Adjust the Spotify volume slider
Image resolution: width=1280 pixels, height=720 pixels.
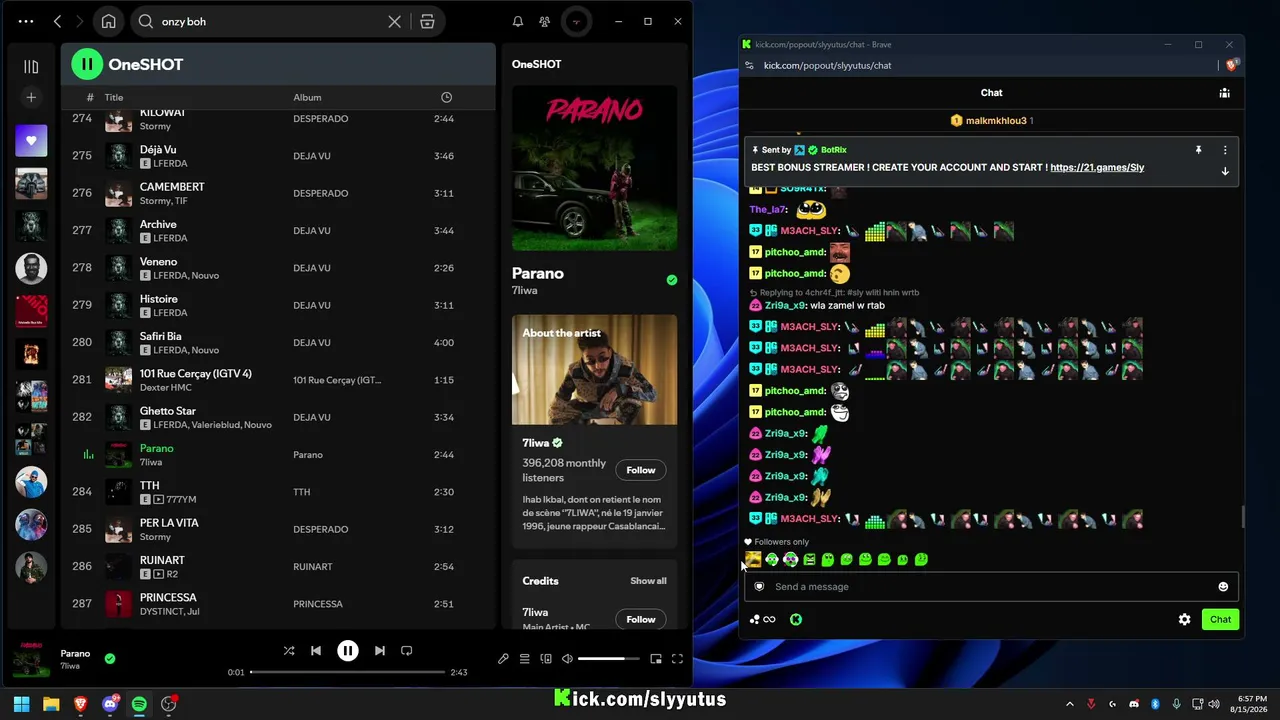tap(608, 659)
